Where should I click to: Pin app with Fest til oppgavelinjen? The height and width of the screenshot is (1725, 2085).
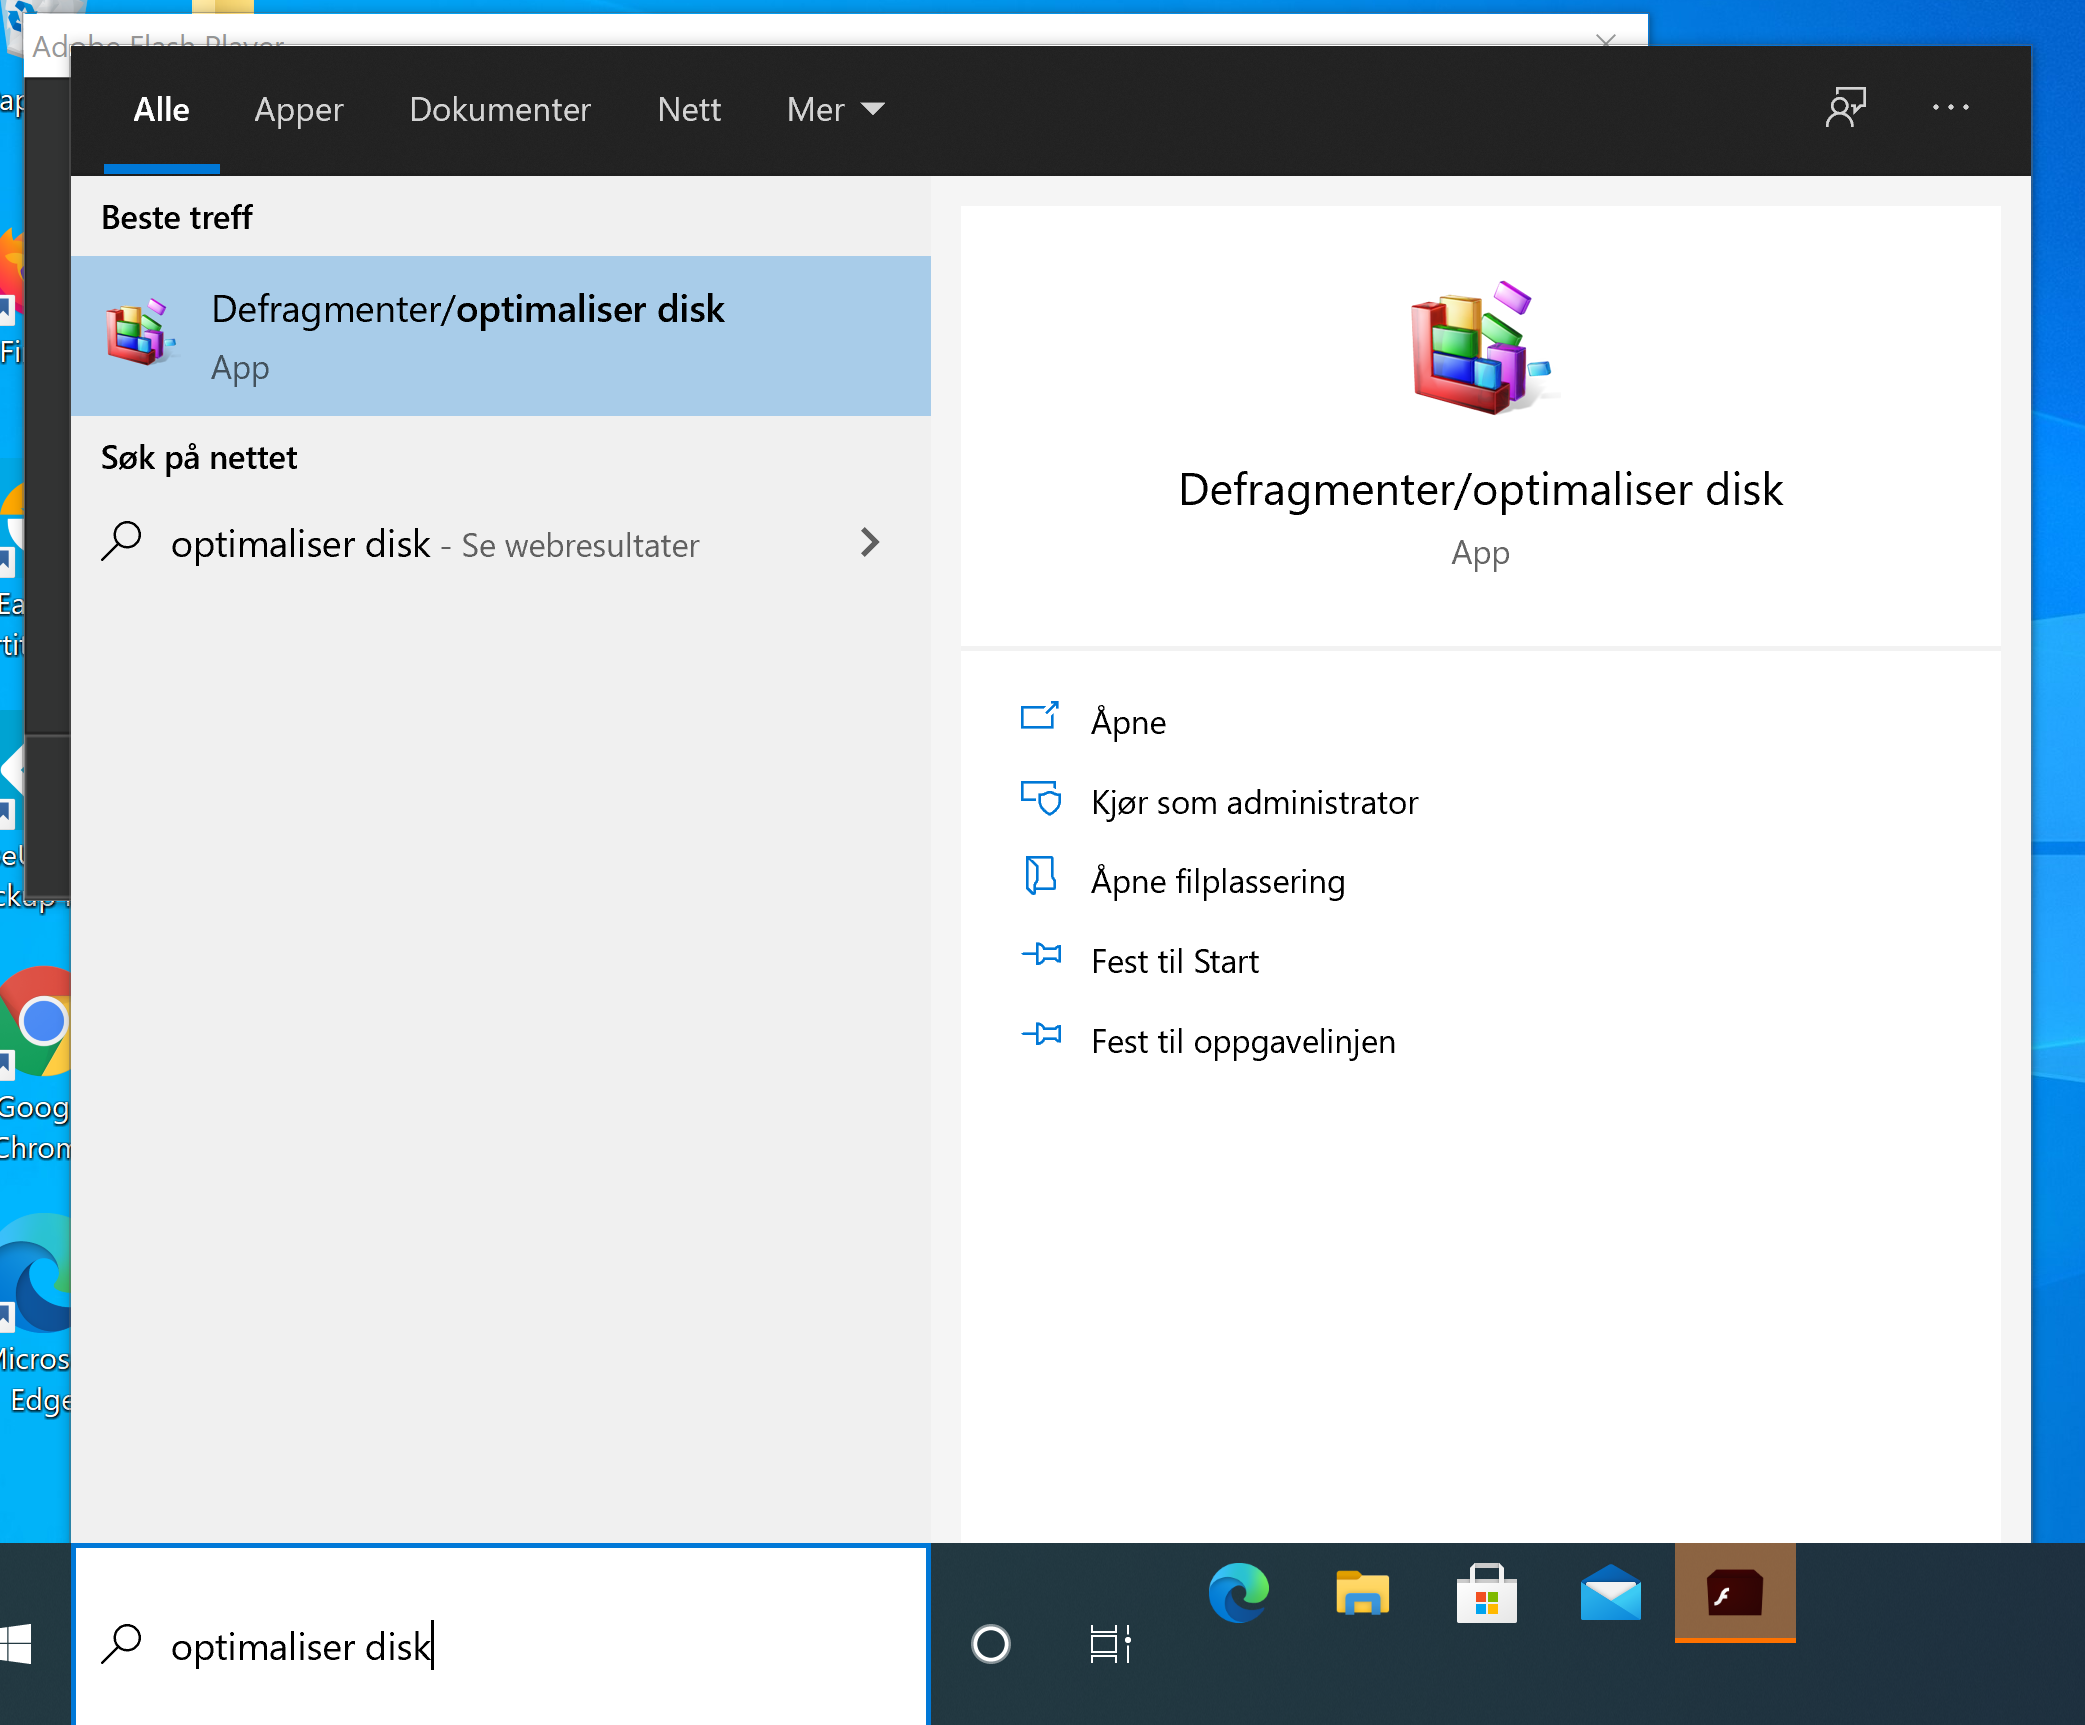point(1242,1041)
